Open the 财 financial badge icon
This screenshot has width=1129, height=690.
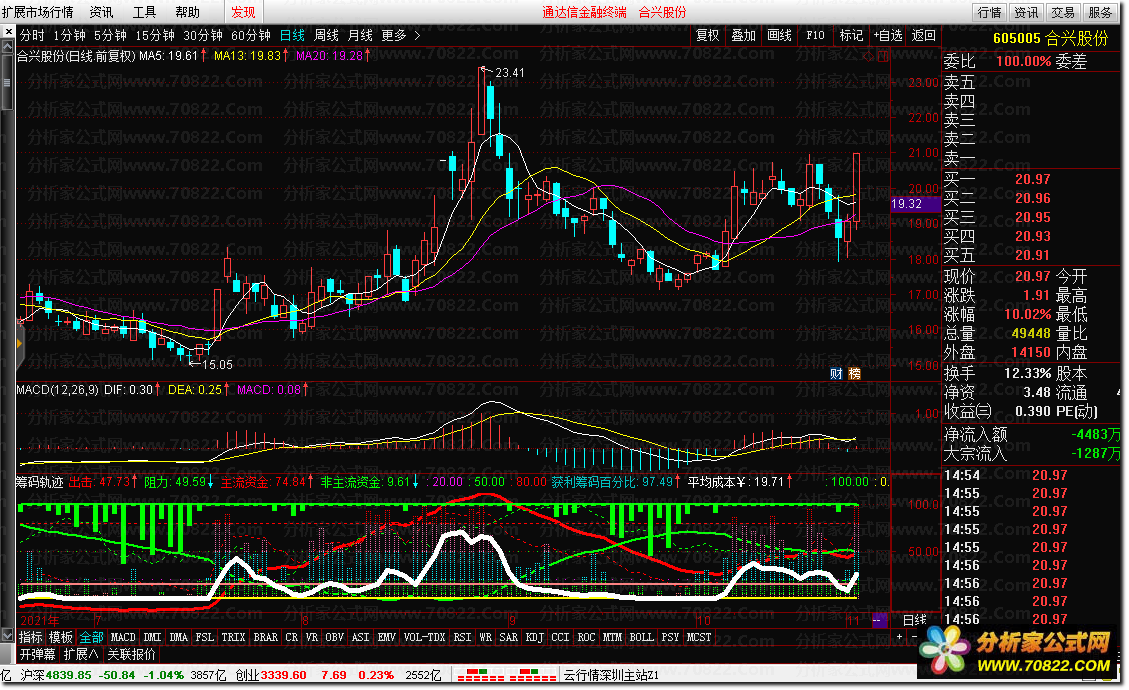pyautogui.click(x=836, y=373)
